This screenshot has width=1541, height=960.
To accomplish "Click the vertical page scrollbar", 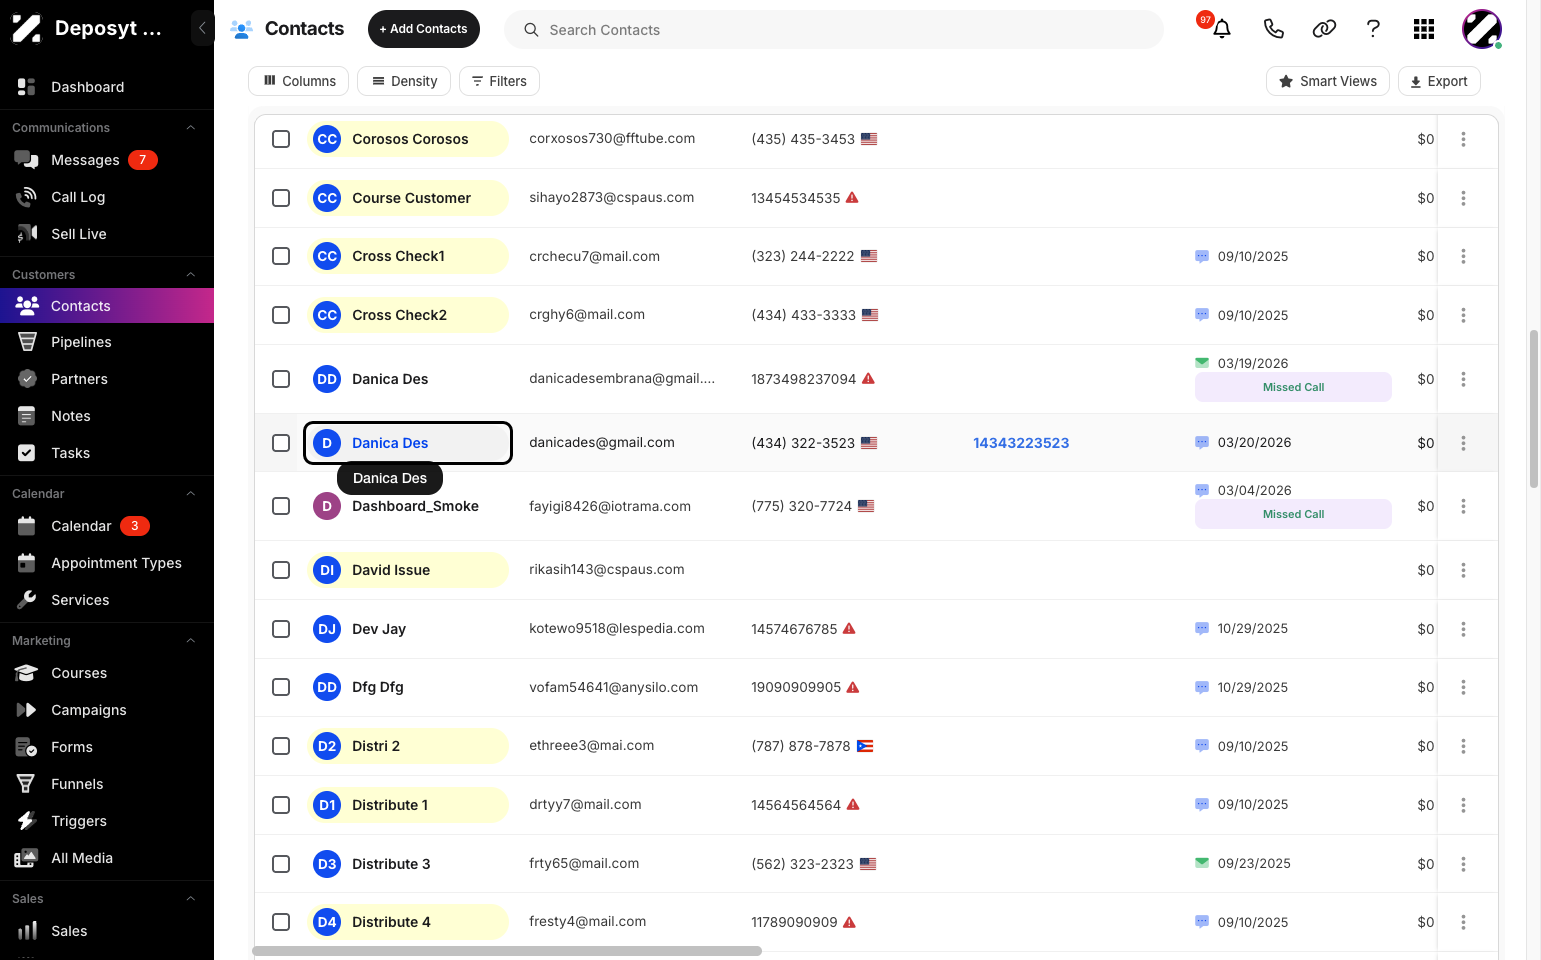I will pyautogui.click(x=1534, y=408).
